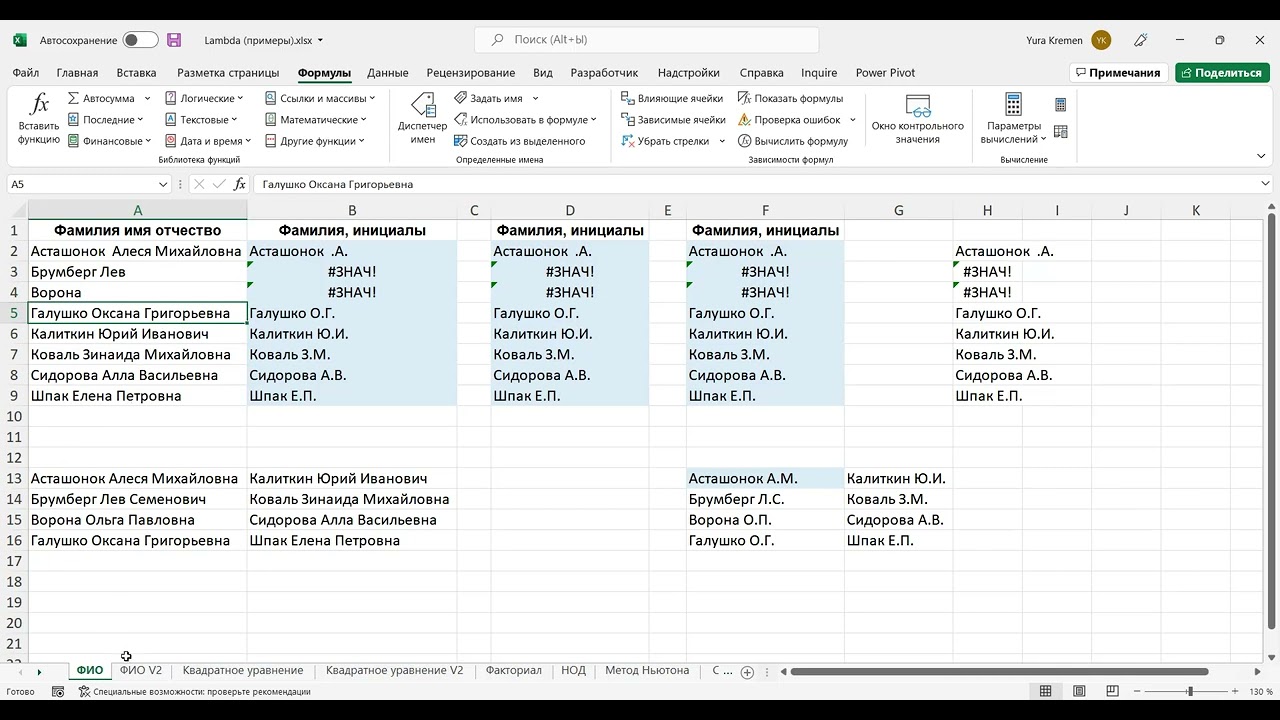Select column D header

(x=570, y=210)
